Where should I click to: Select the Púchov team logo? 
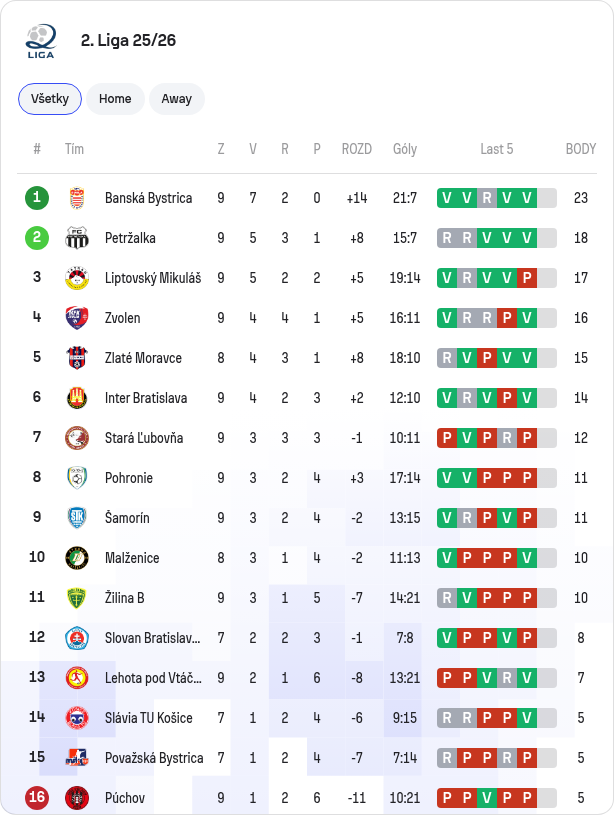pos(77,798)
